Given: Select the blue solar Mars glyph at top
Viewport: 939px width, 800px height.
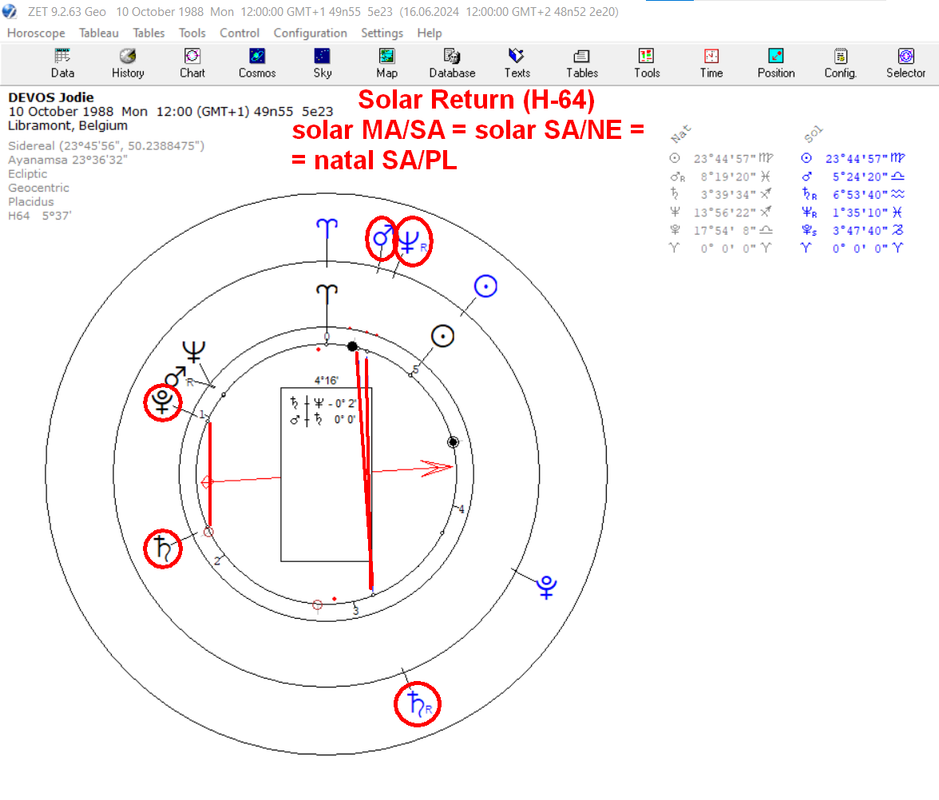Looking at the screenshot, I should (x=382, y=238).
